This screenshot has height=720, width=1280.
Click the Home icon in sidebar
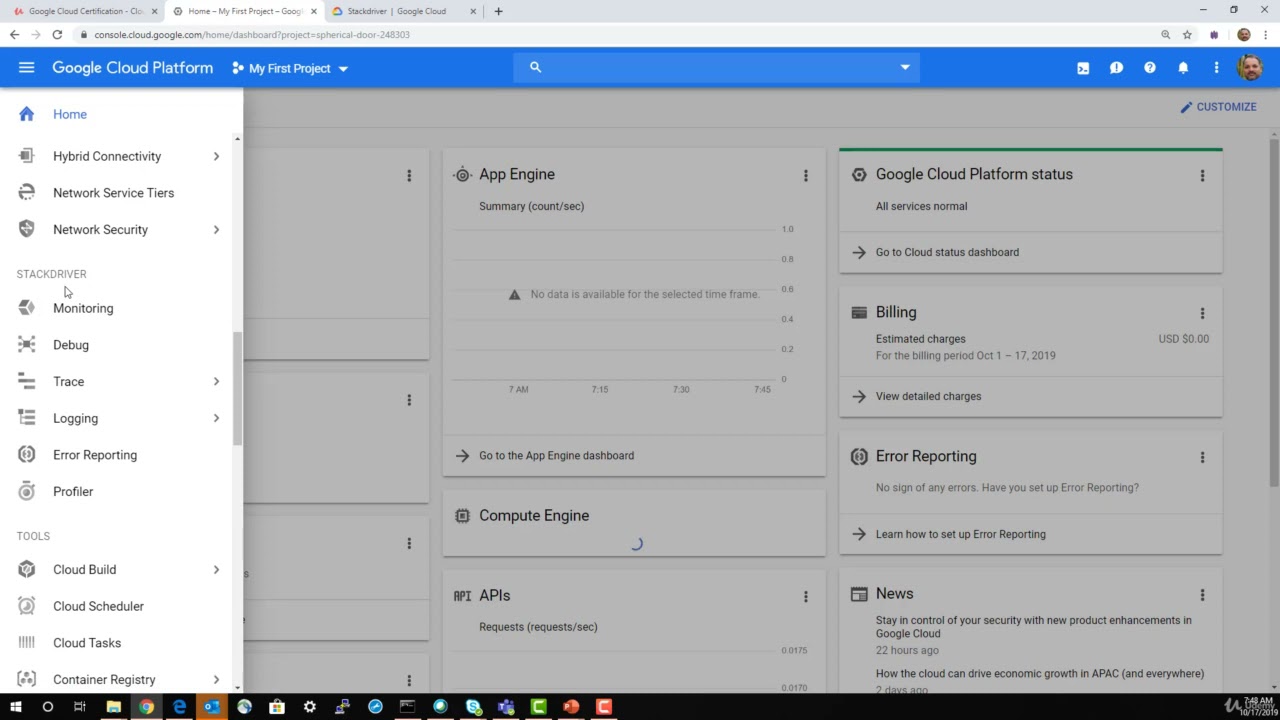(27, 114)
